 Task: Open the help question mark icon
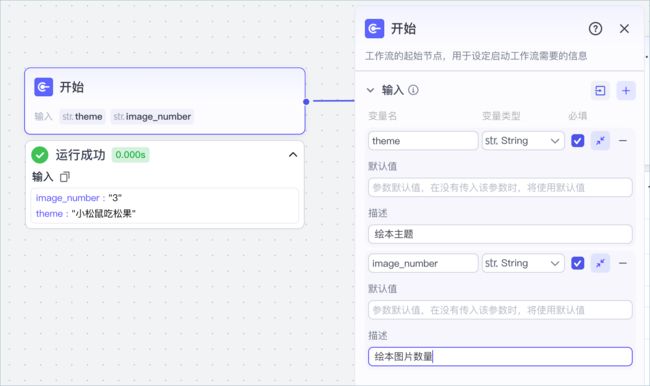pos(595,29)
